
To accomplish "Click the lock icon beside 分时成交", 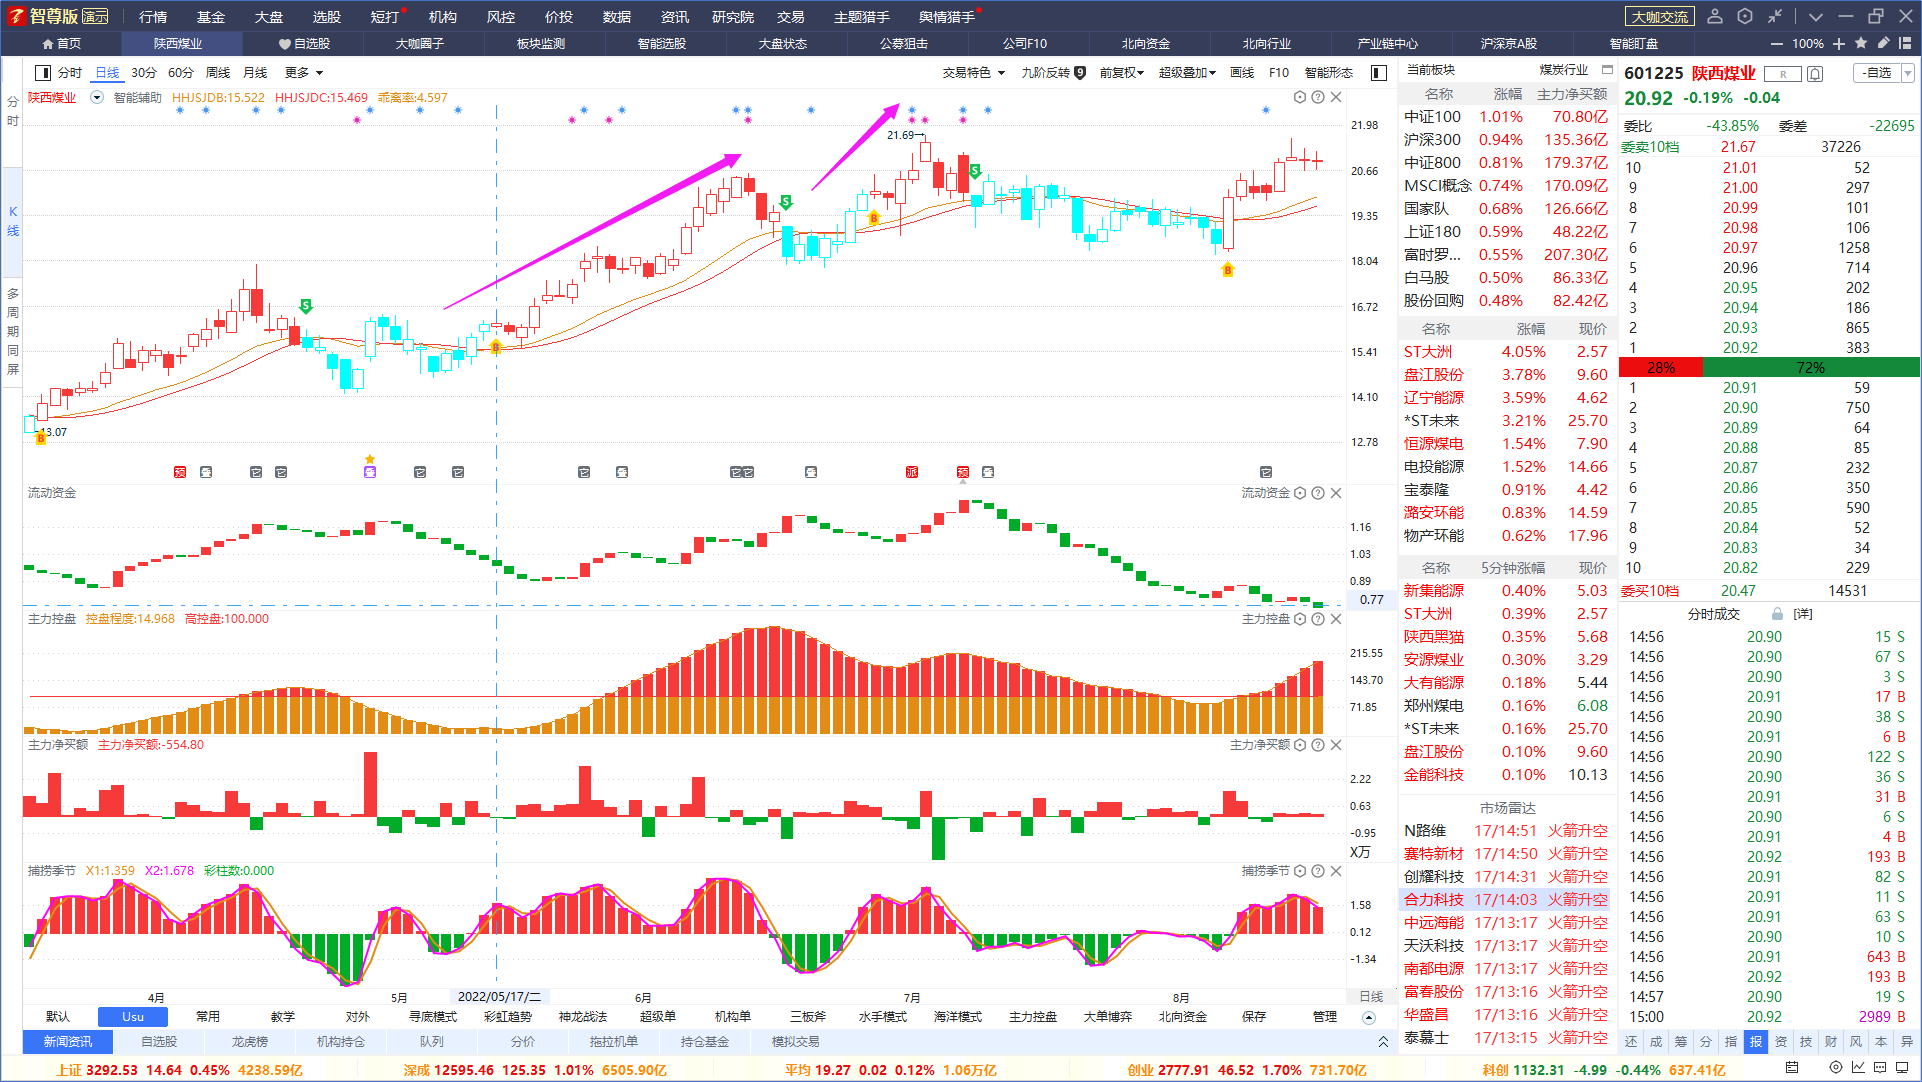I will coord(1777,614).
